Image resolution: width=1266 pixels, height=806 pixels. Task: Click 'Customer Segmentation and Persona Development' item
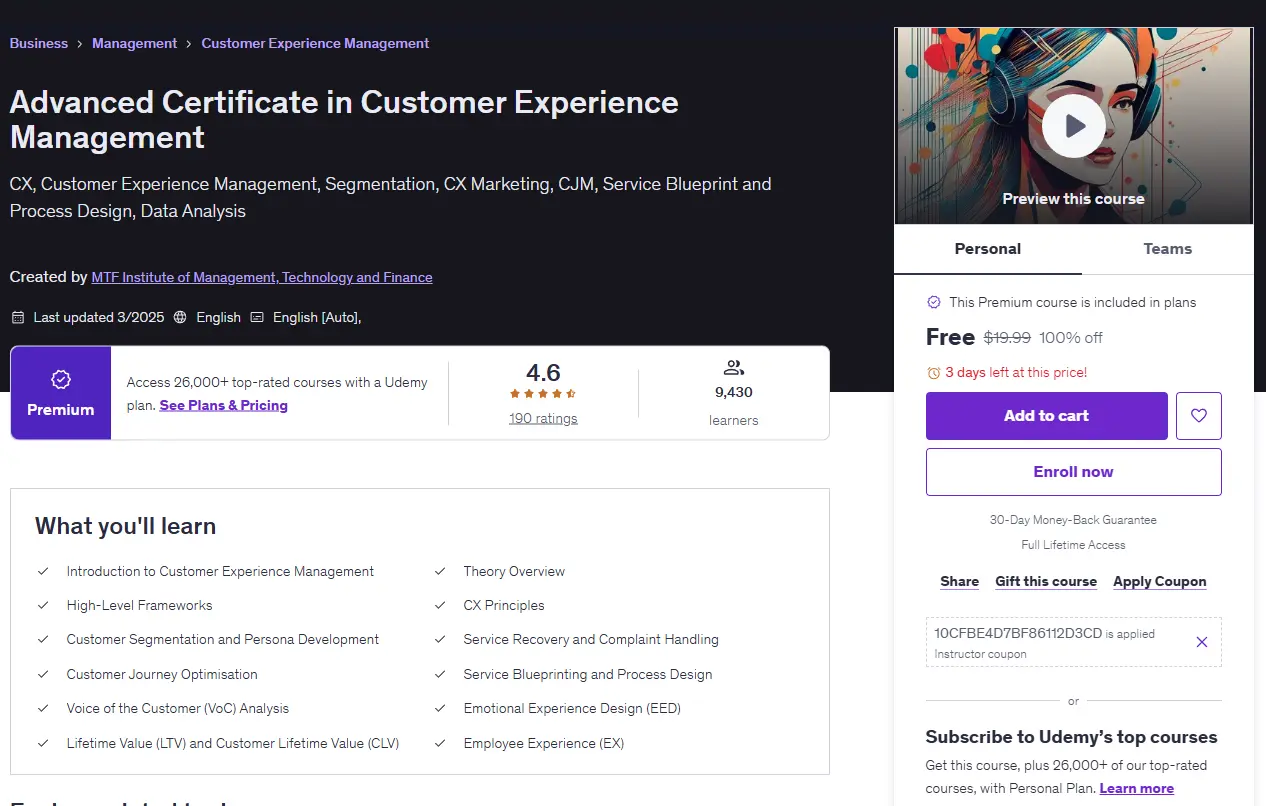coord(223,639)
